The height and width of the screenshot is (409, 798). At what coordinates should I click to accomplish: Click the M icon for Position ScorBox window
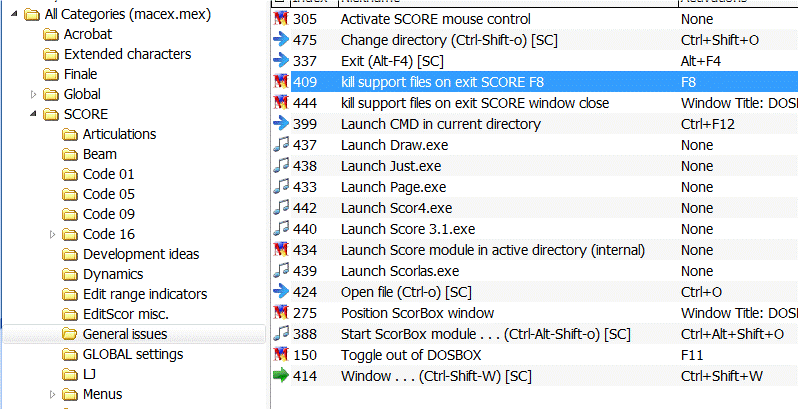click(281, 313)
